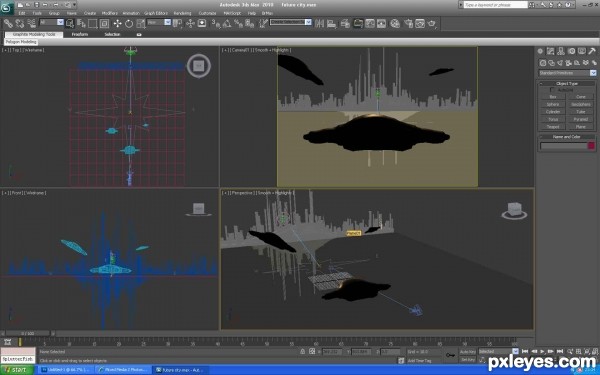Collapse the Object Type rollout
This screenshot has height=375, width=600.
pos(567,83)
